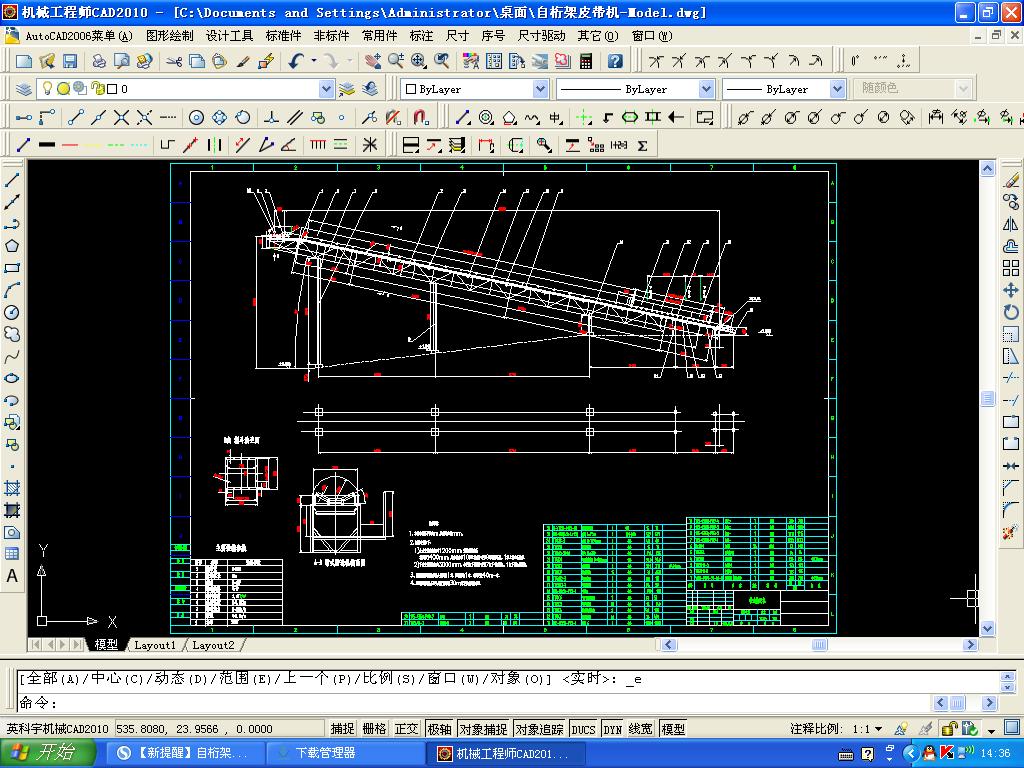
Task: Expand the layer name dropdown
Action: [326, 89]
